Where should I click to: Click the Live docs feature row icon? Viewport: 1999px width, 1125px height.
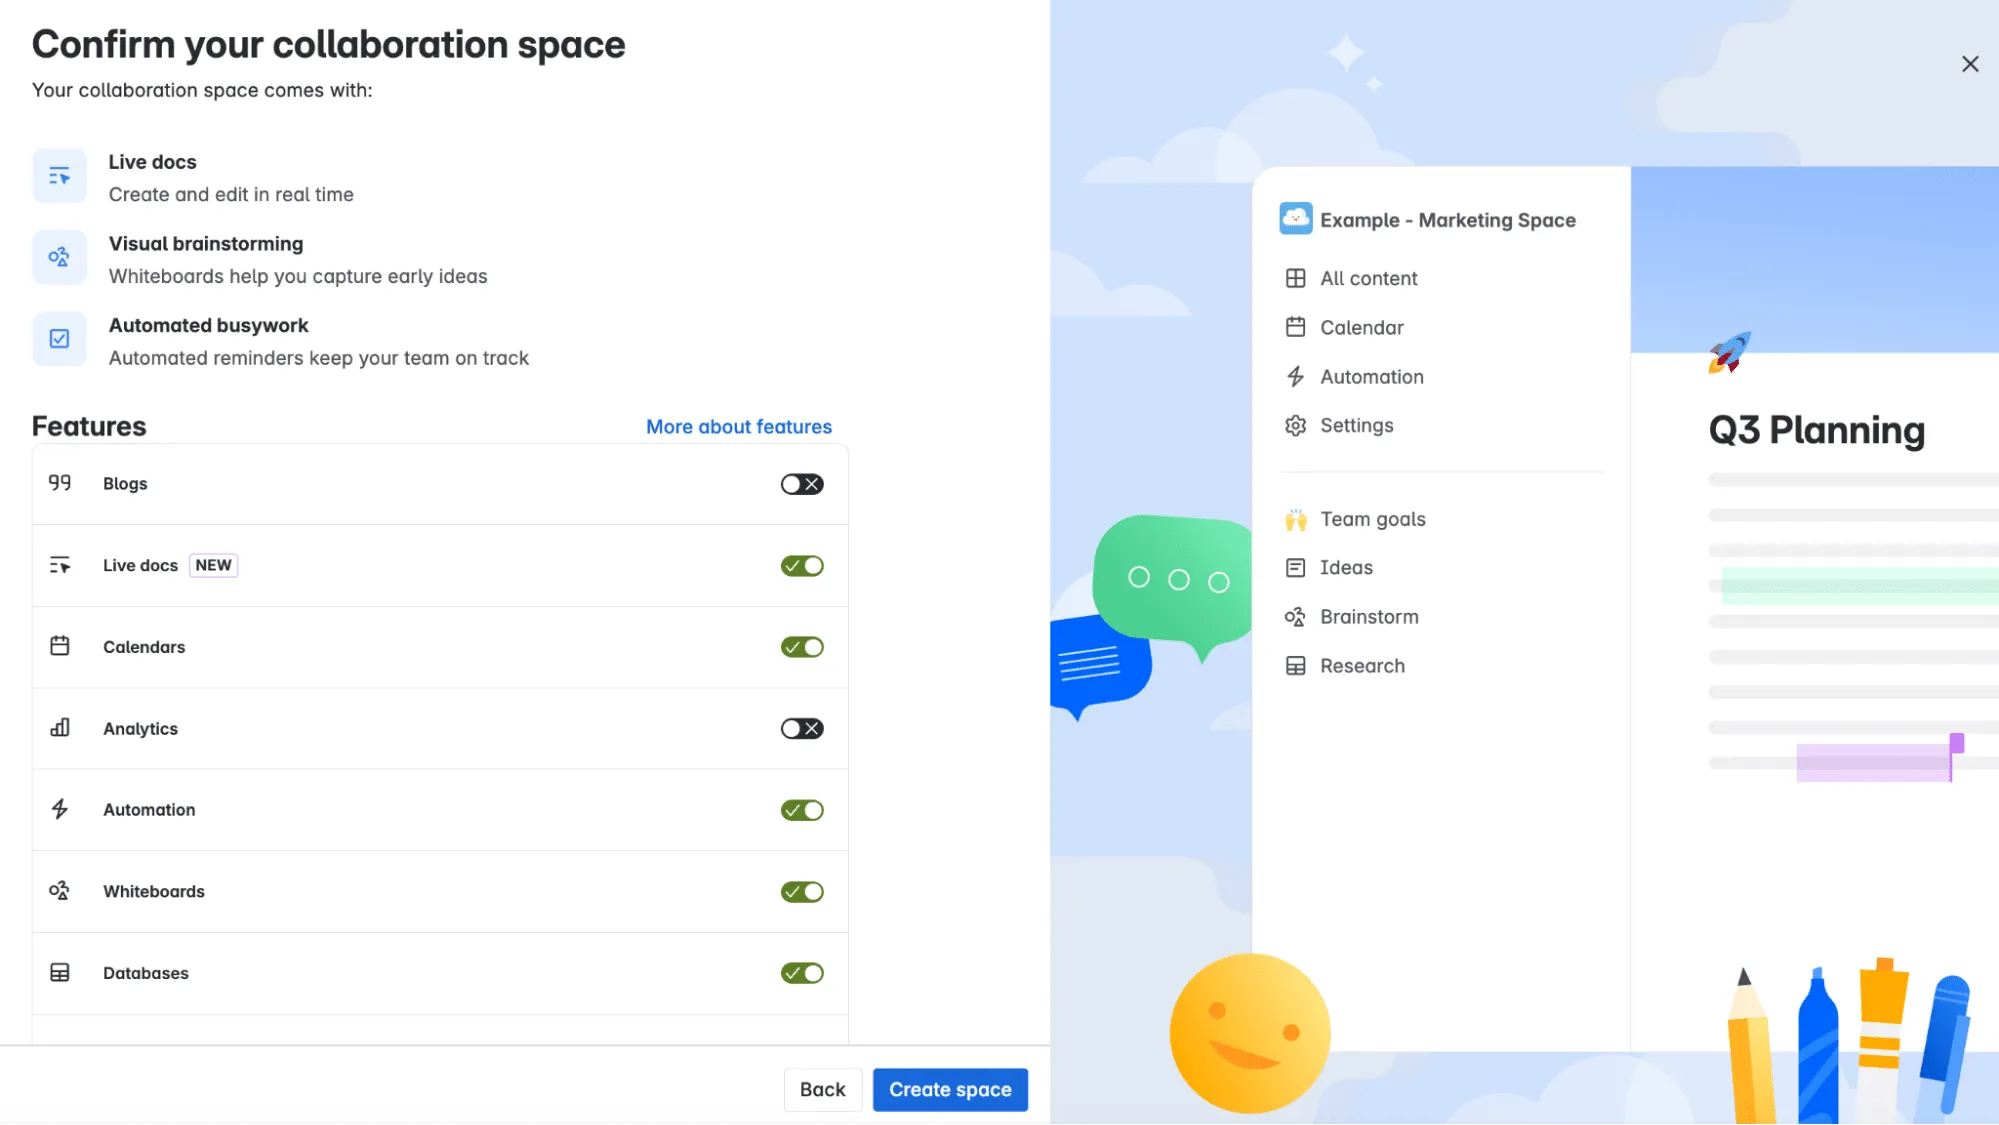[x=60, y=565]
